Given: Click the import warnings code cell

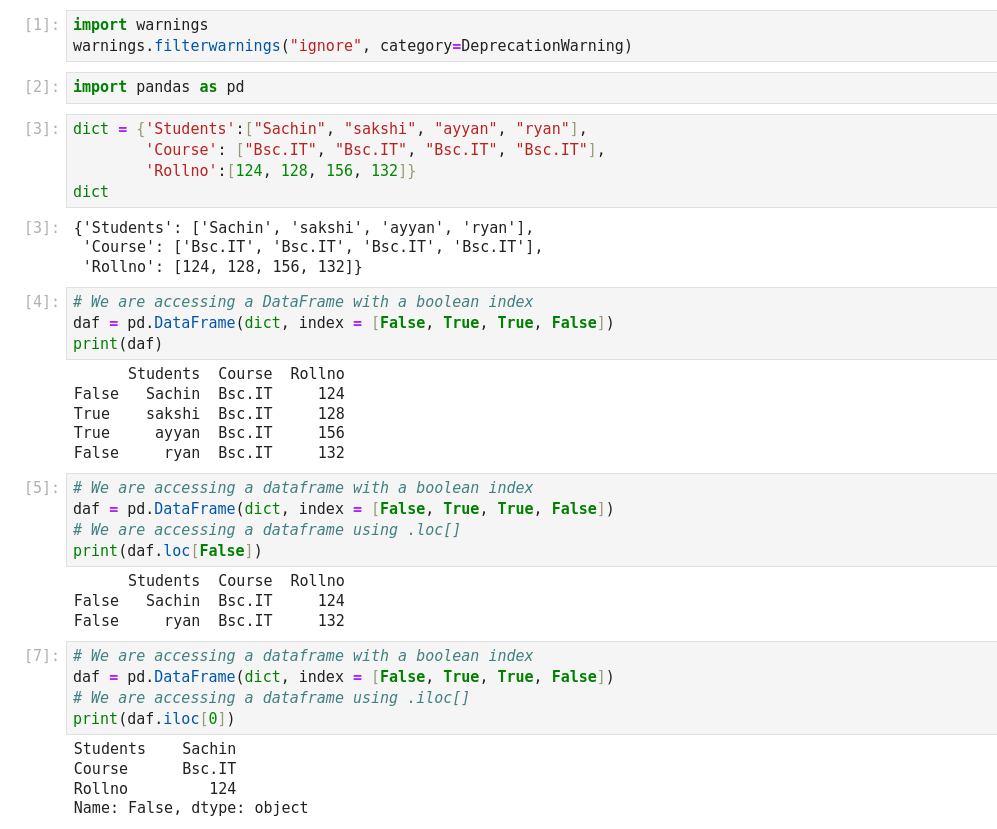Looking at the screenshot, I should (x=530, y=36).
